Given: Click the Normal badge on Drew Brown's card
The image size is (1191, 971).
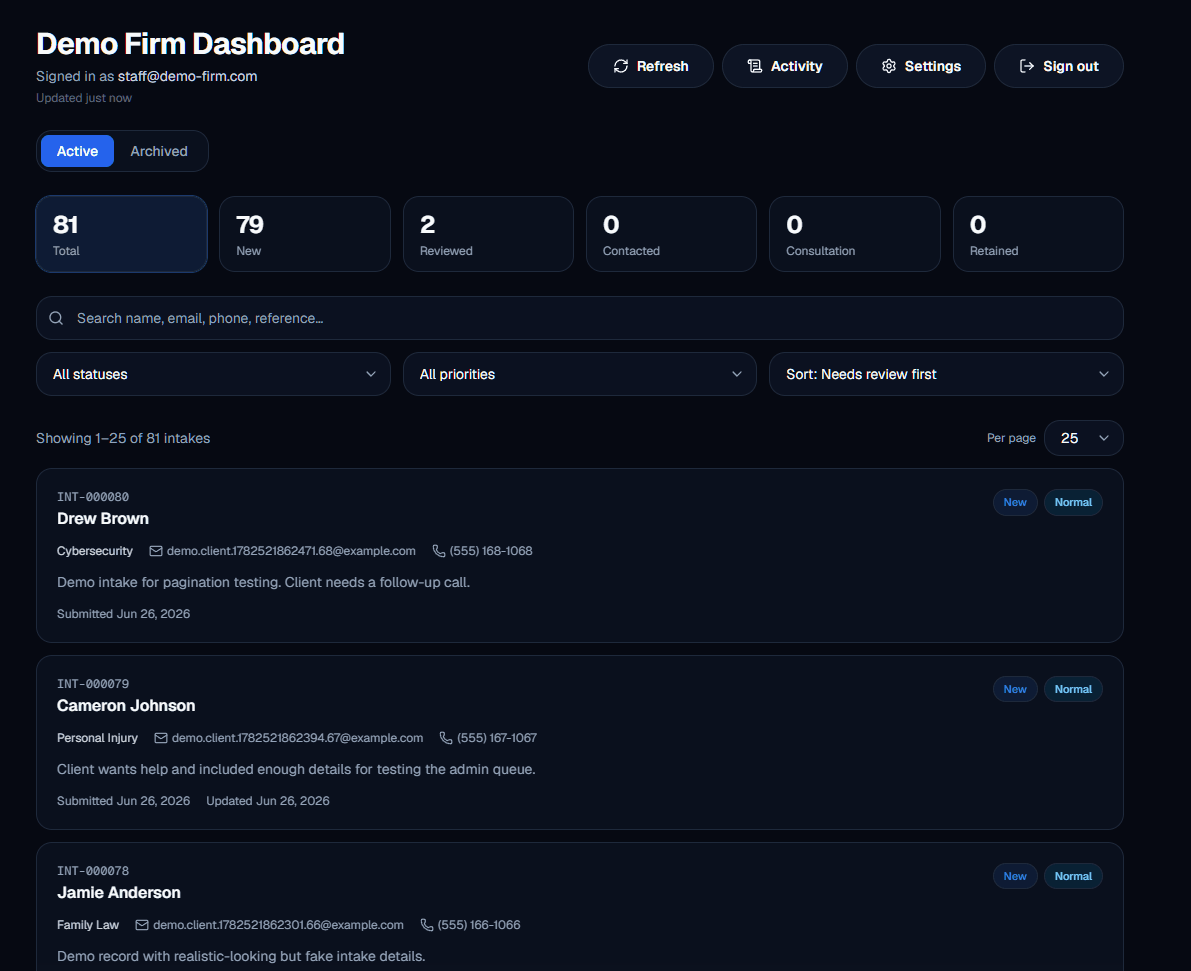Looking at the screenshot, I should tap(1073, 502).
